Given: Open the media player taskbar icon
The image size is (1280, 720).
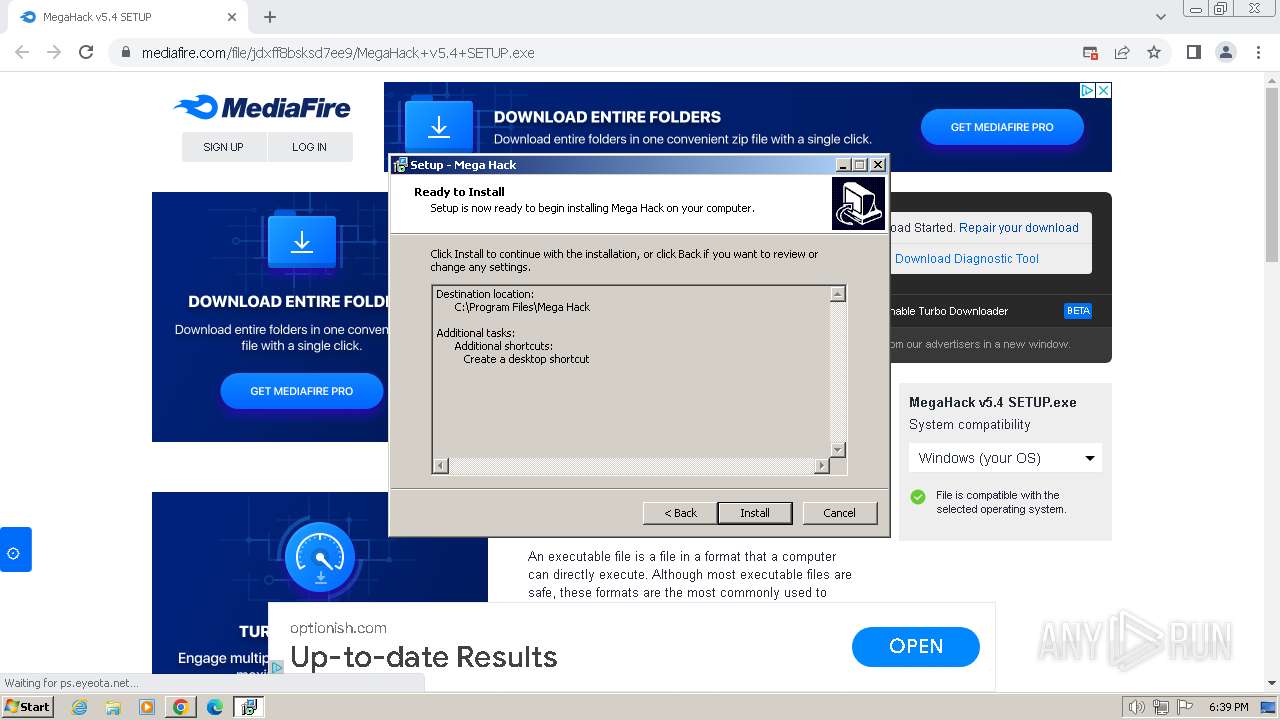Looking at the screenshot, I should click(147, 707).
